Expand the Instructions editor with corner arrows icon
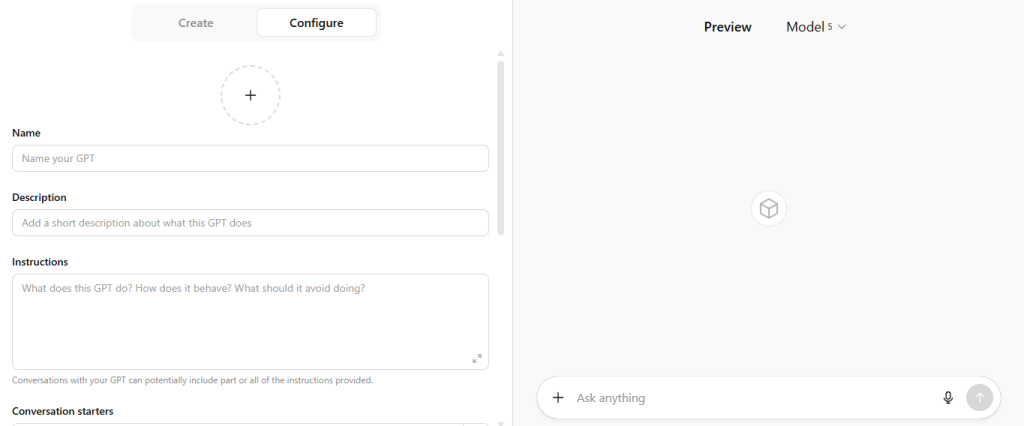 [x=477, y=358]
